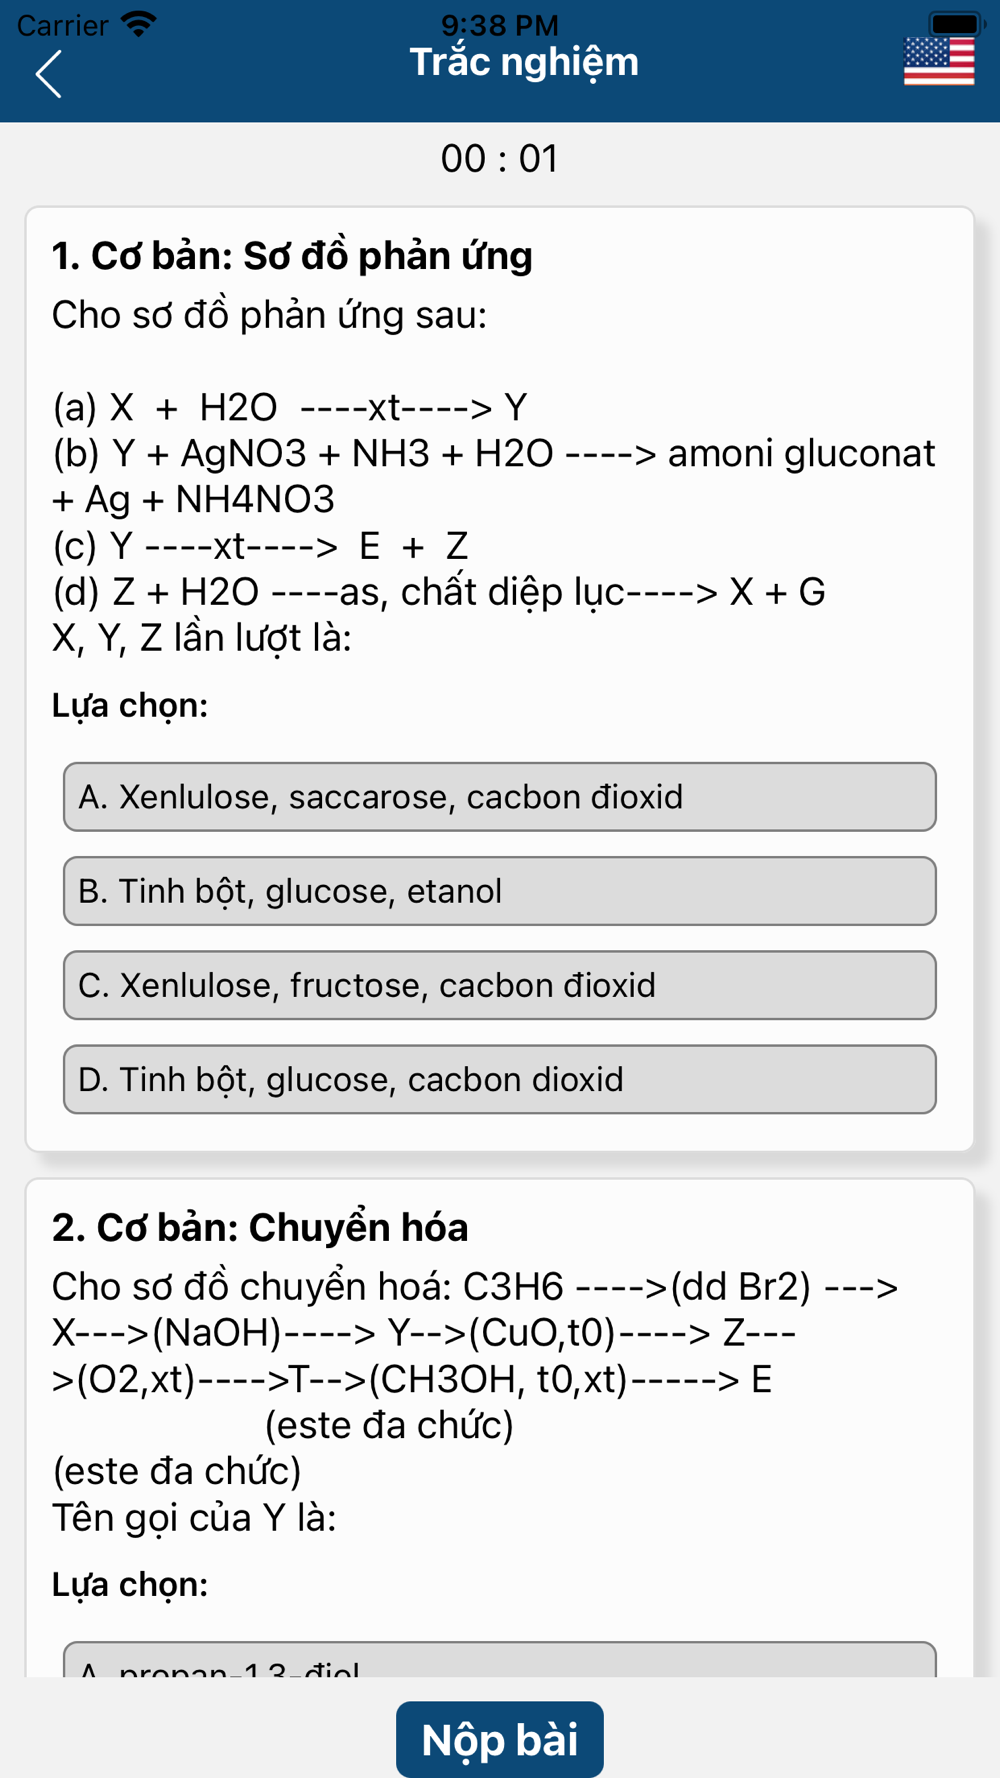This screenshot has width=1000, height=1778.
Task: Tap the Lựa chọn label in question 2
Action: pos(130,1585)
